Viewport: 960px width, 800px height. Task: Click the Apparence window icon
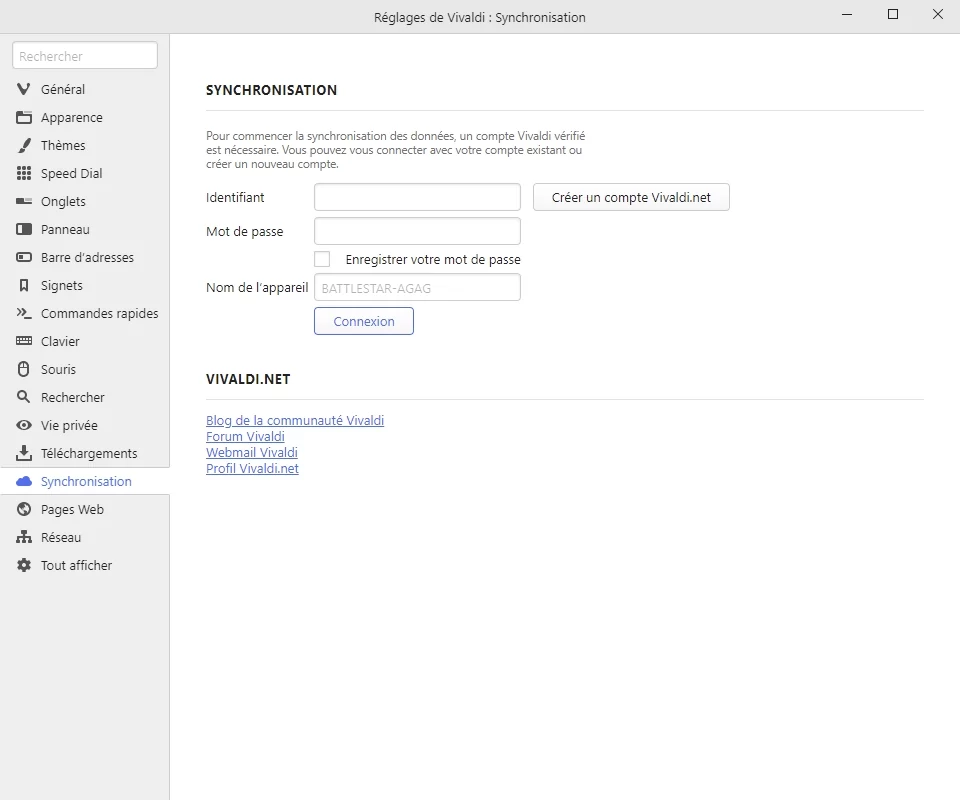(23, 117)
